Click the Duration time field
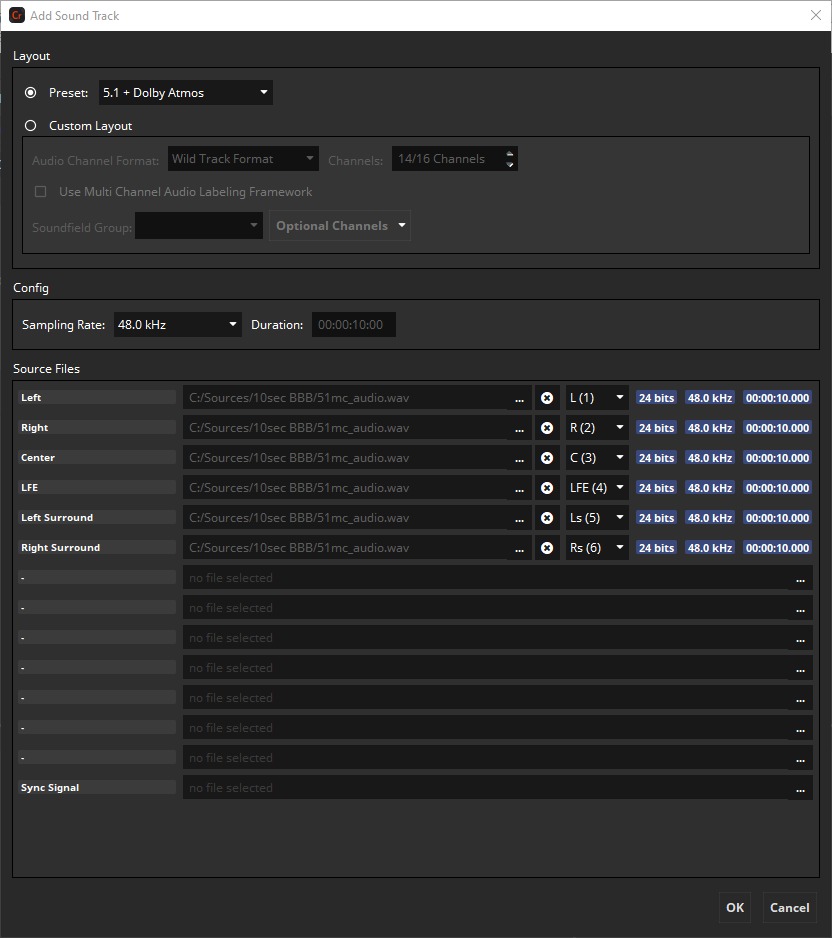Screen dimensions: 832x938 coord(354,325)
